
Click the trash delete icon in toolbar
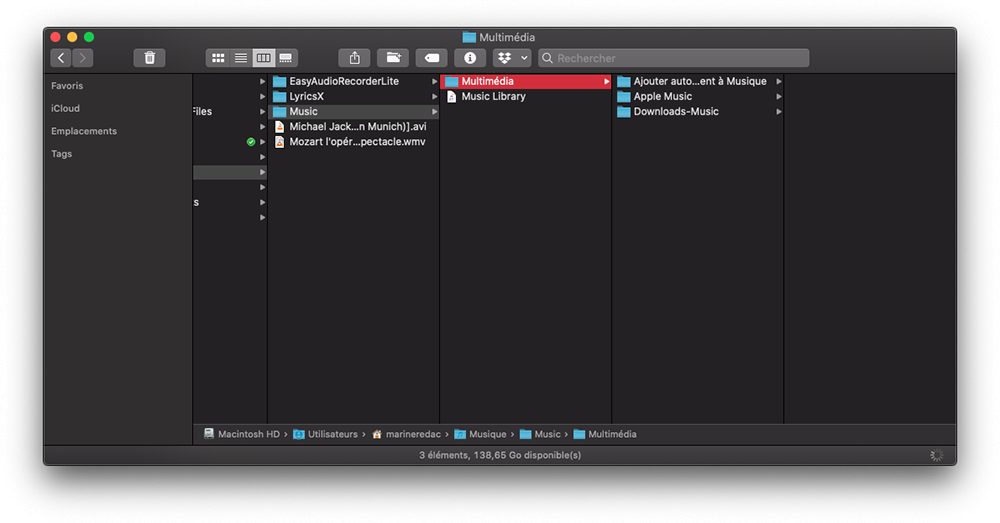[149, 58]
